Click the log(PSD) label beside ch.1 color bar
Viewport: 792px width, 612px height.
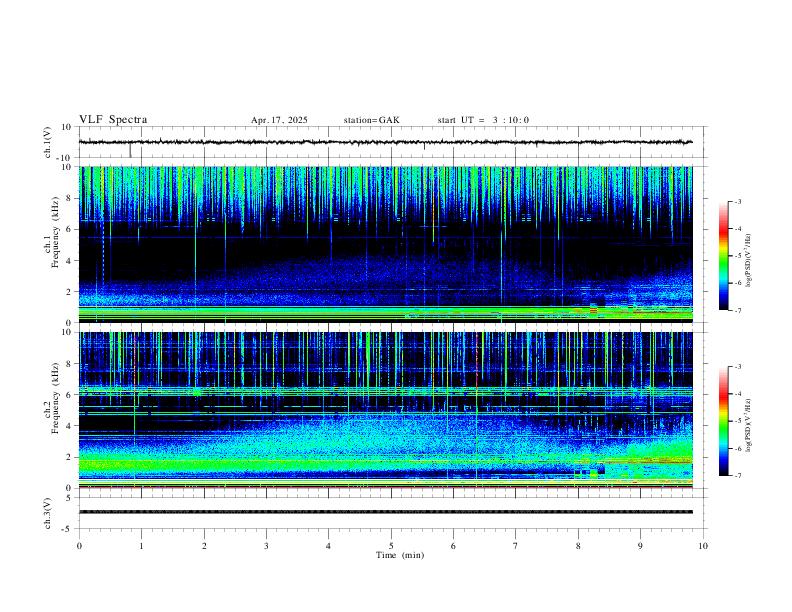[748, 261]
